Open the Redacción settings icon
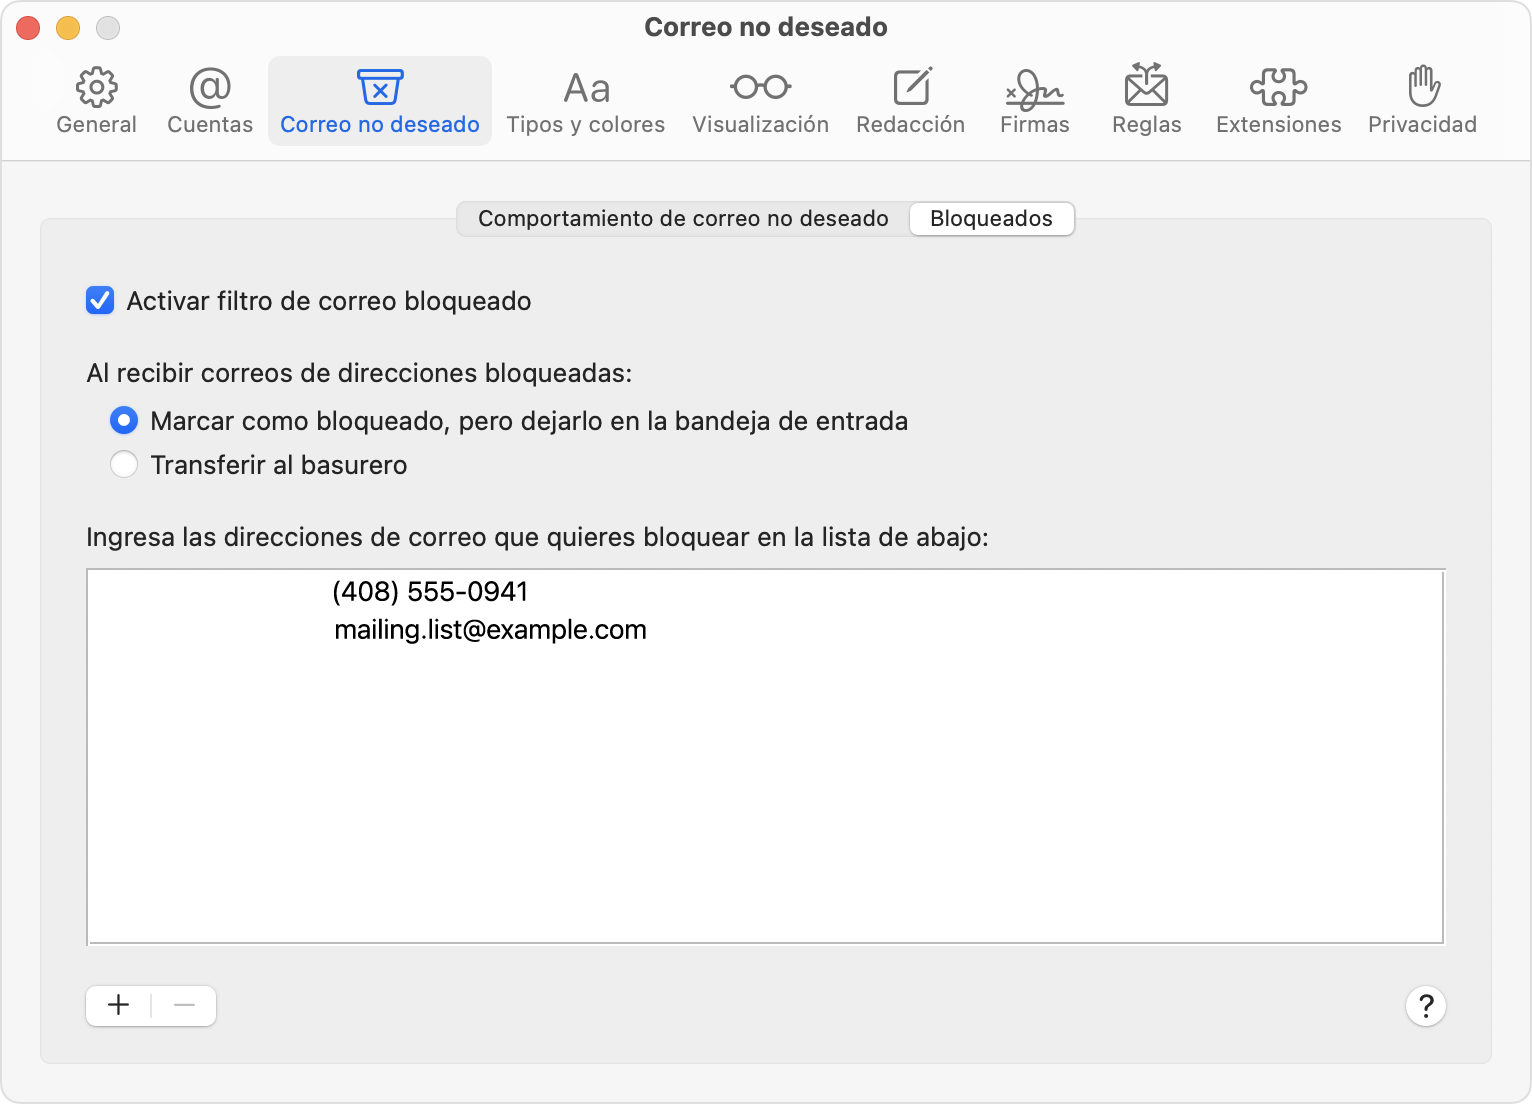Viewport: 1532px width, 1104px height. tap(910, 98)
